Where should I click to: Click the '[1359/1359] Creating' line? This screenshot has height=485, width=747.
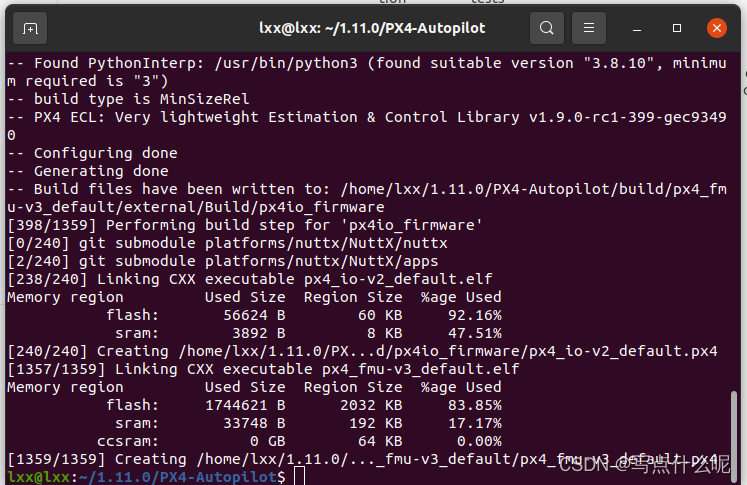(362, 459)
